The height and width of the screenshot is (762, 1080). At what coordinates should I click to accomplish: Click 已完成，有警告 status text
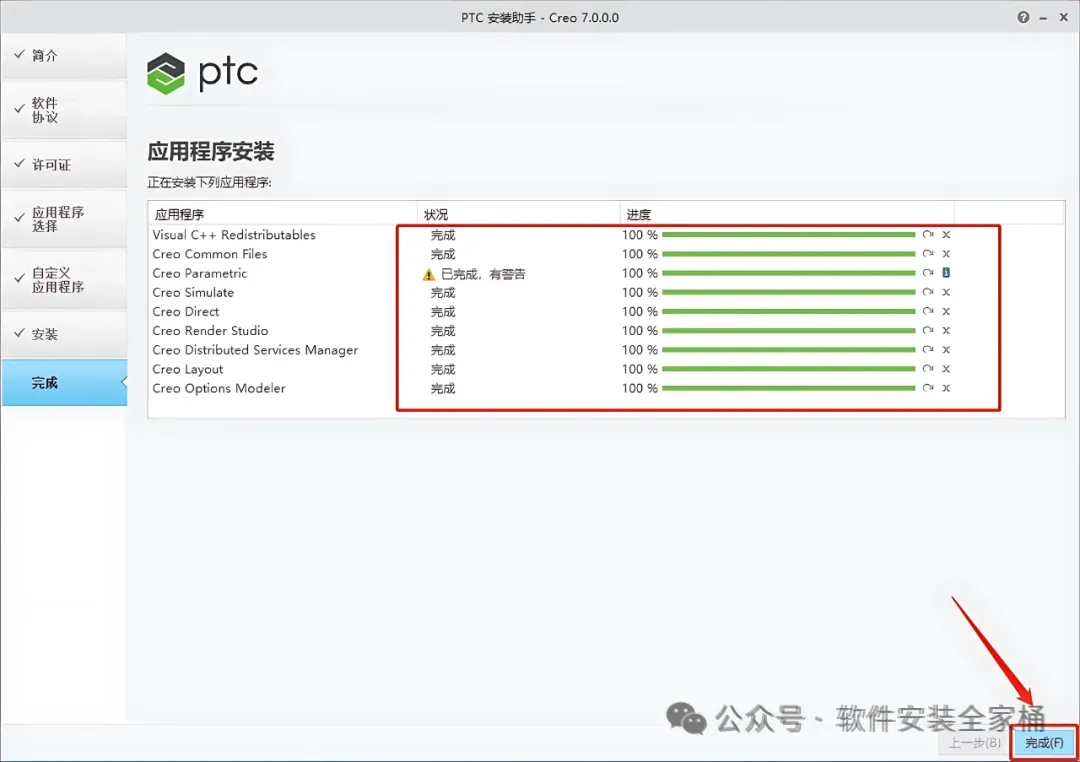coord(483,274)
